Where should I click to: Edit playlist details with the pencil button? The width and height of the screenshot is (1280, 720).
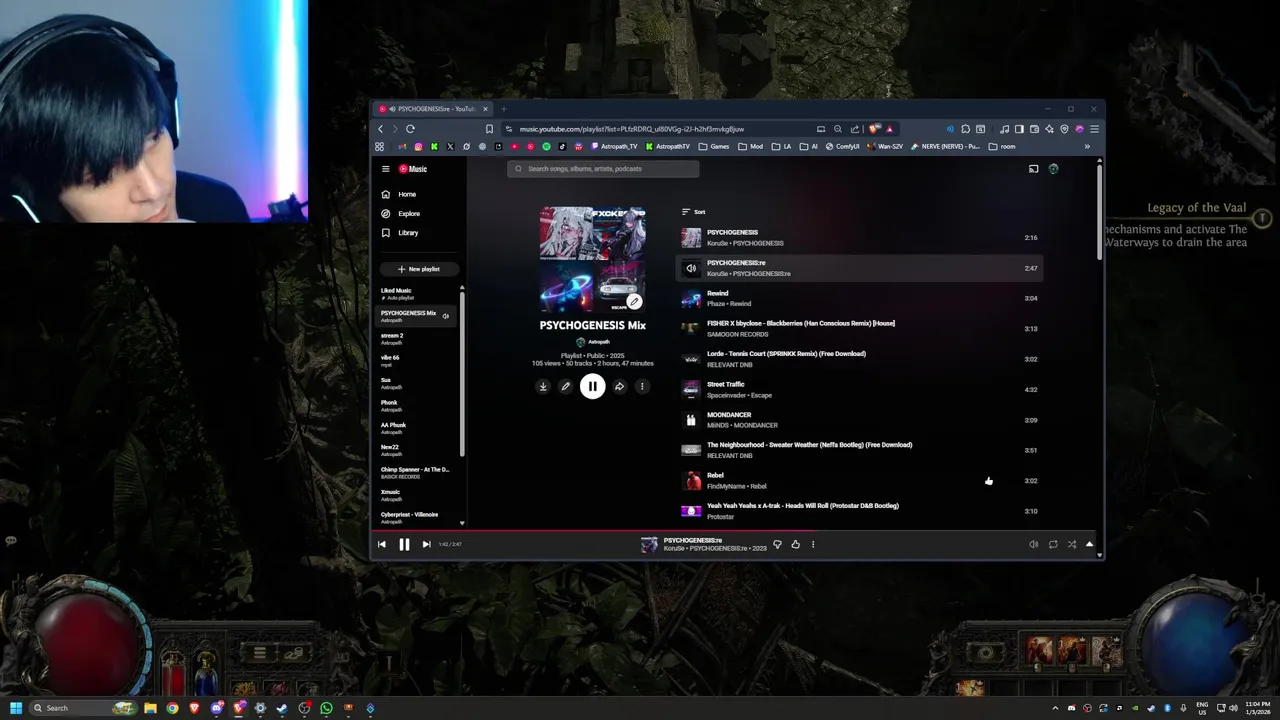click(565, 387)
